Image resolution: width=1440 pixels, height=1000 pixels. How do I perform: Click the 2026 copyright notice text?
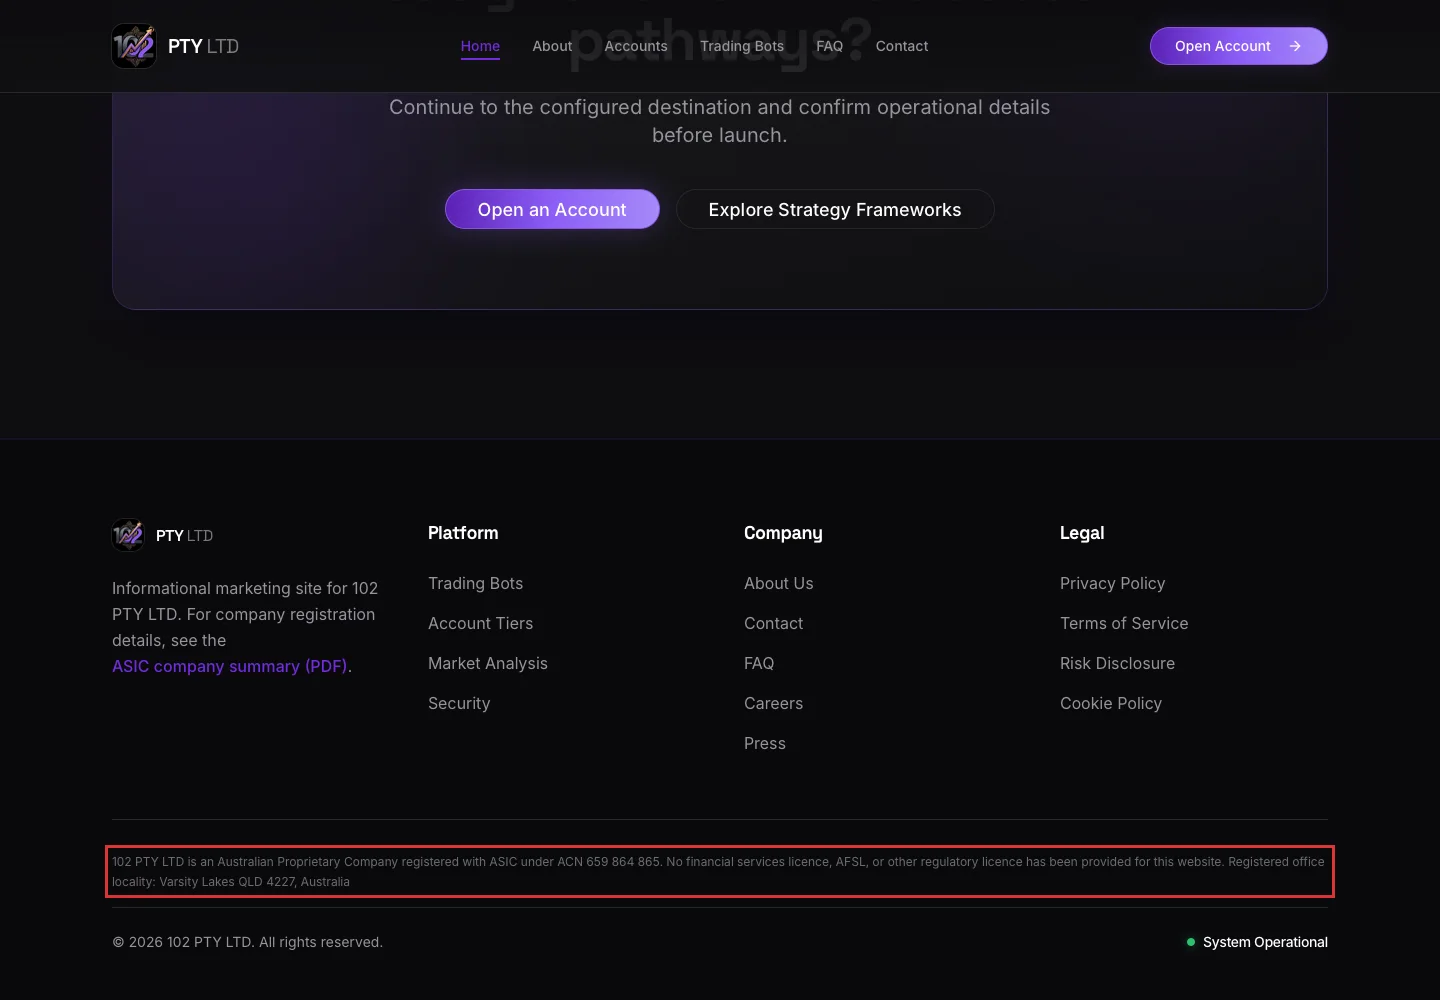pyautogui.click(x=247, y=942)
